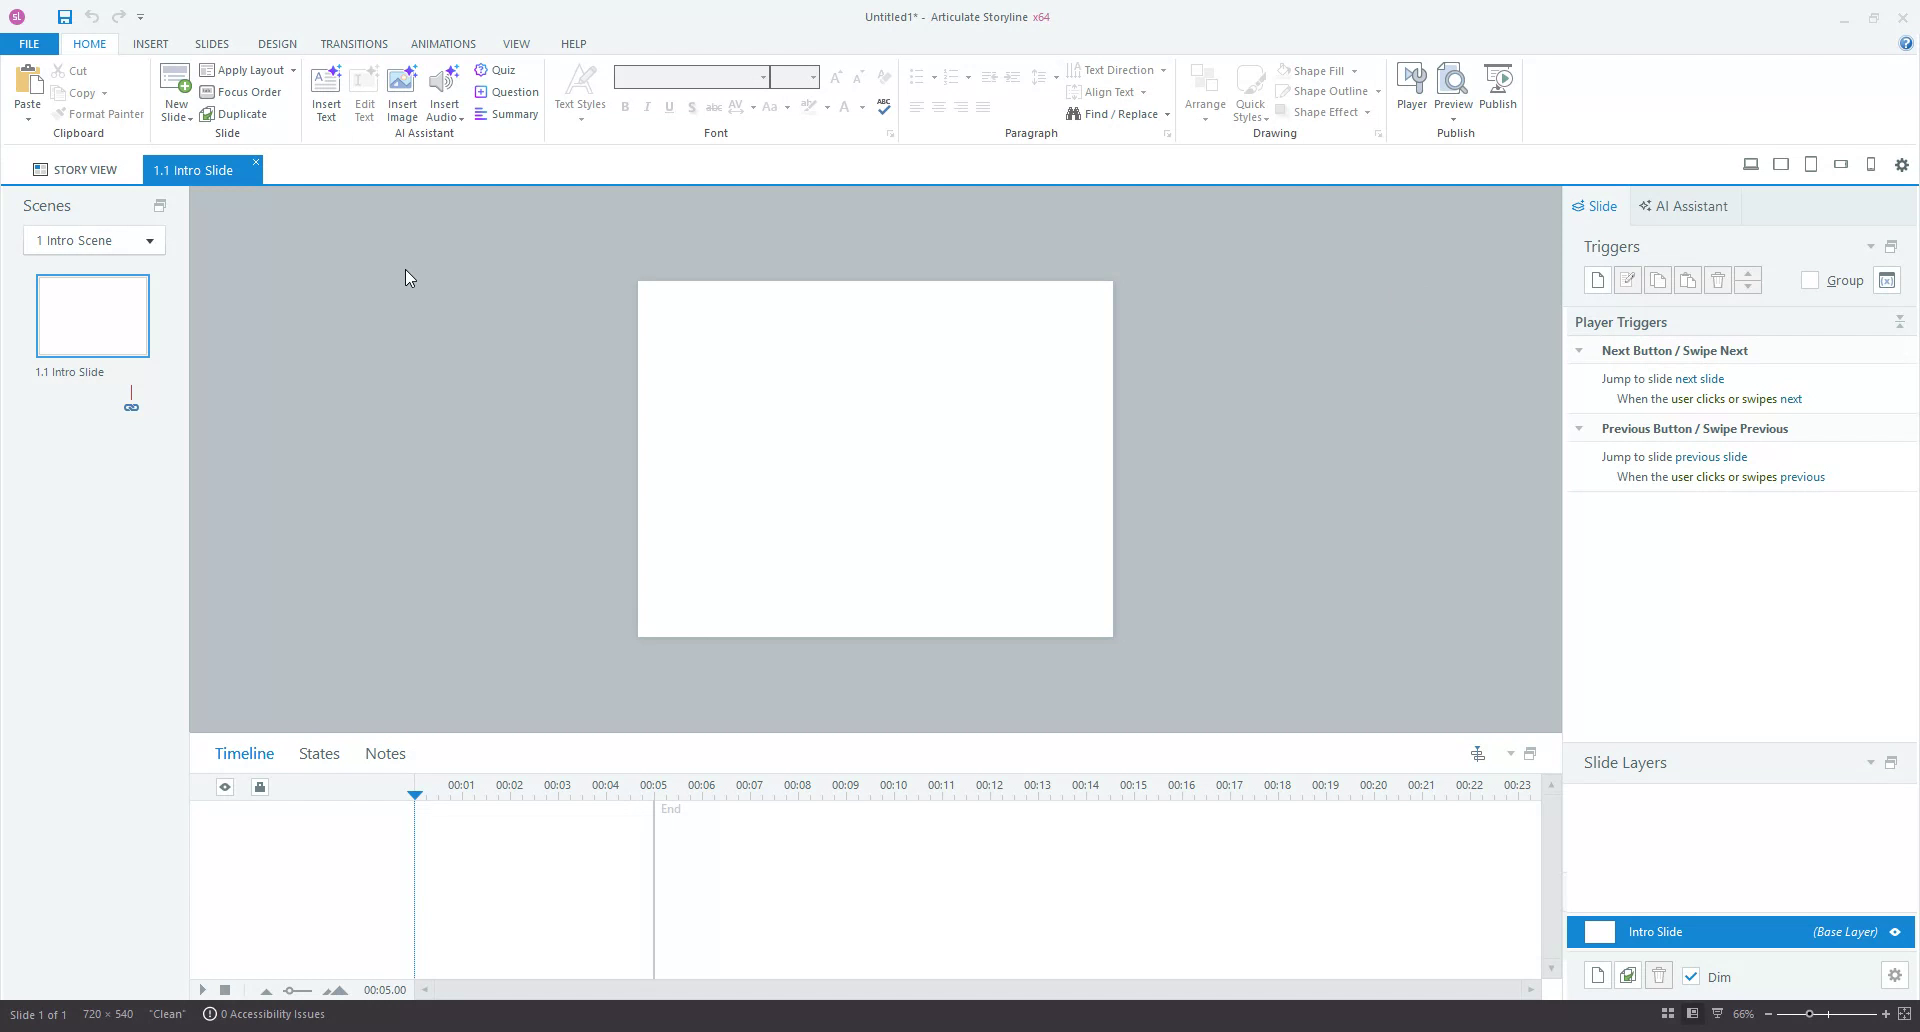Collapse the Next Button / Swipe Next trigger

(x=1580, y=350)
